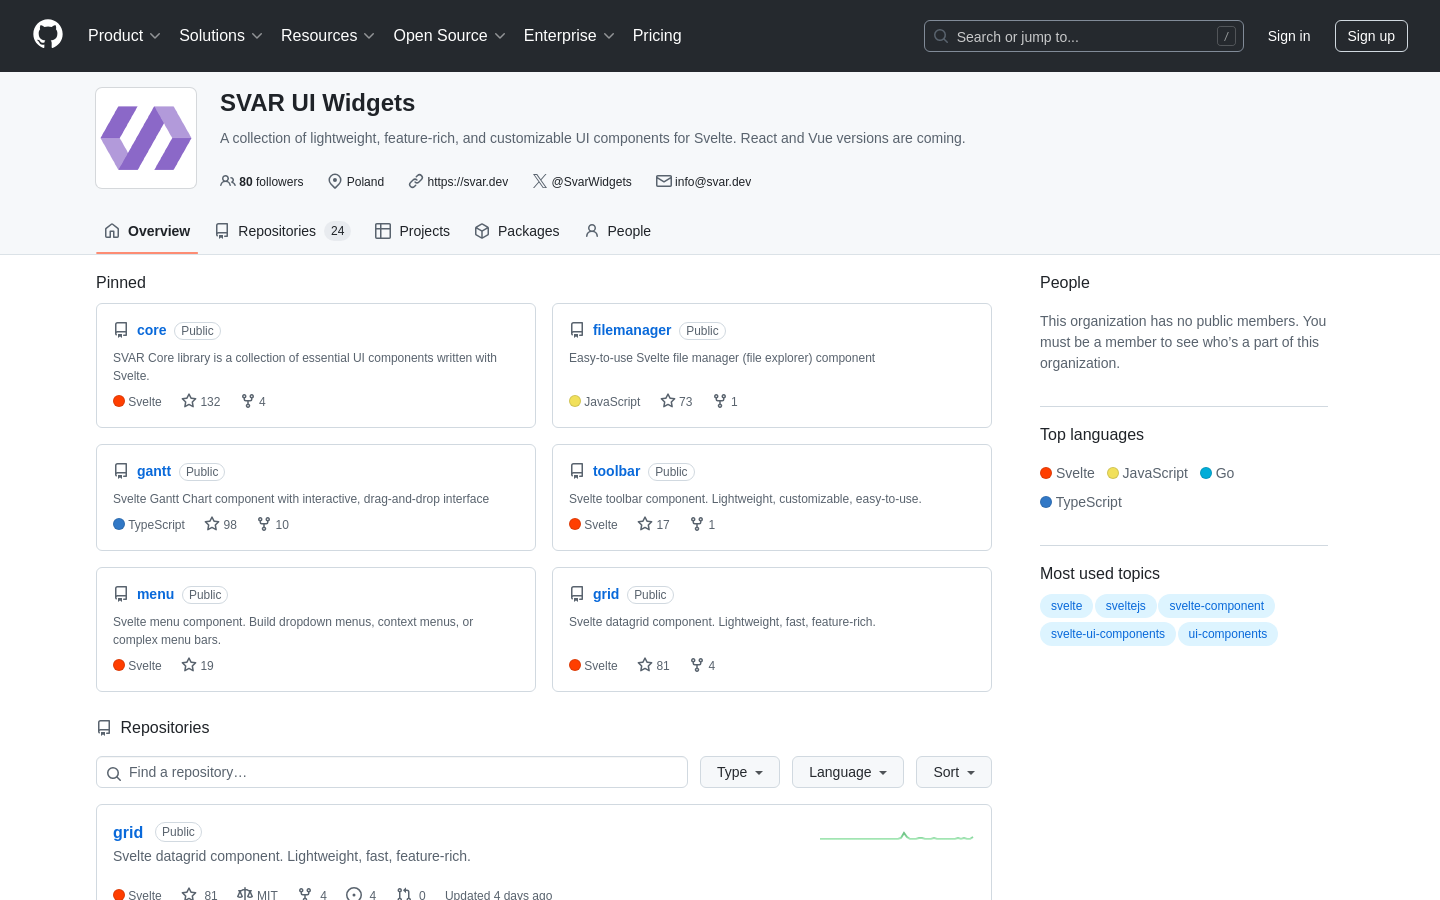Focus the Search or jump to field
1440x900 pixels.
coord(1084,36)
